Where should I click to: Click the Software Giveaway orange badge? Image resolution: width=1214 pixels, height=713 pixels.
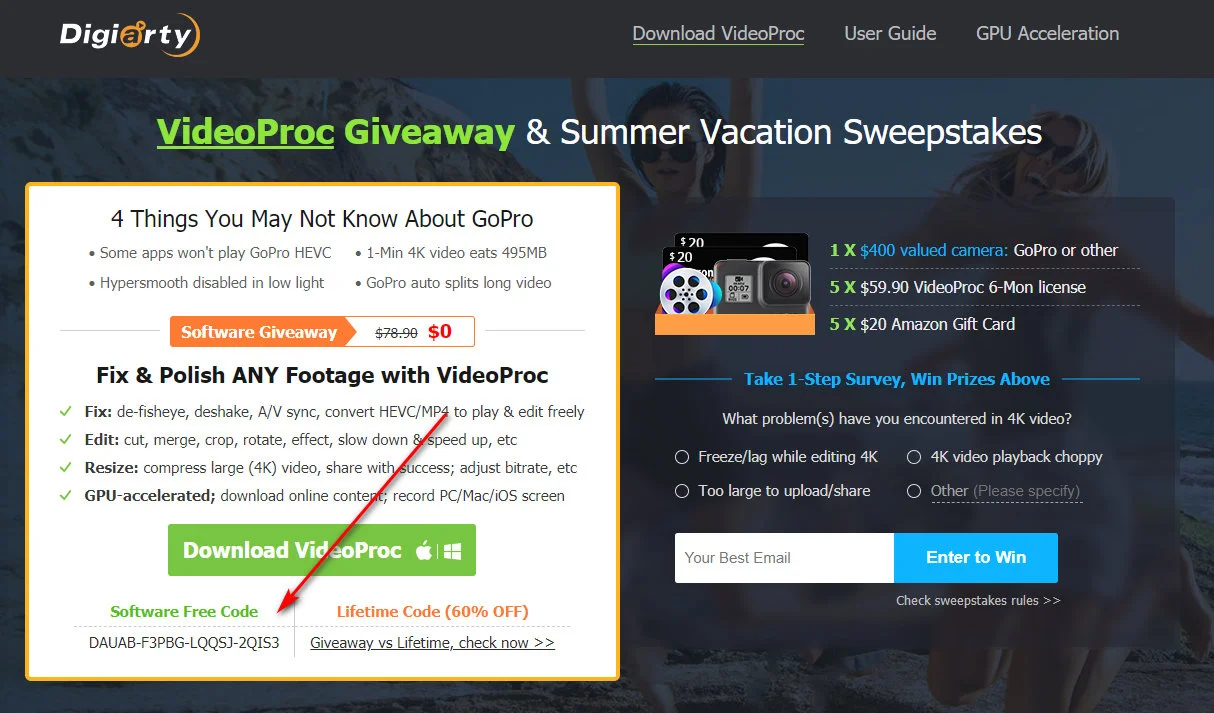(x=257, y=332)
